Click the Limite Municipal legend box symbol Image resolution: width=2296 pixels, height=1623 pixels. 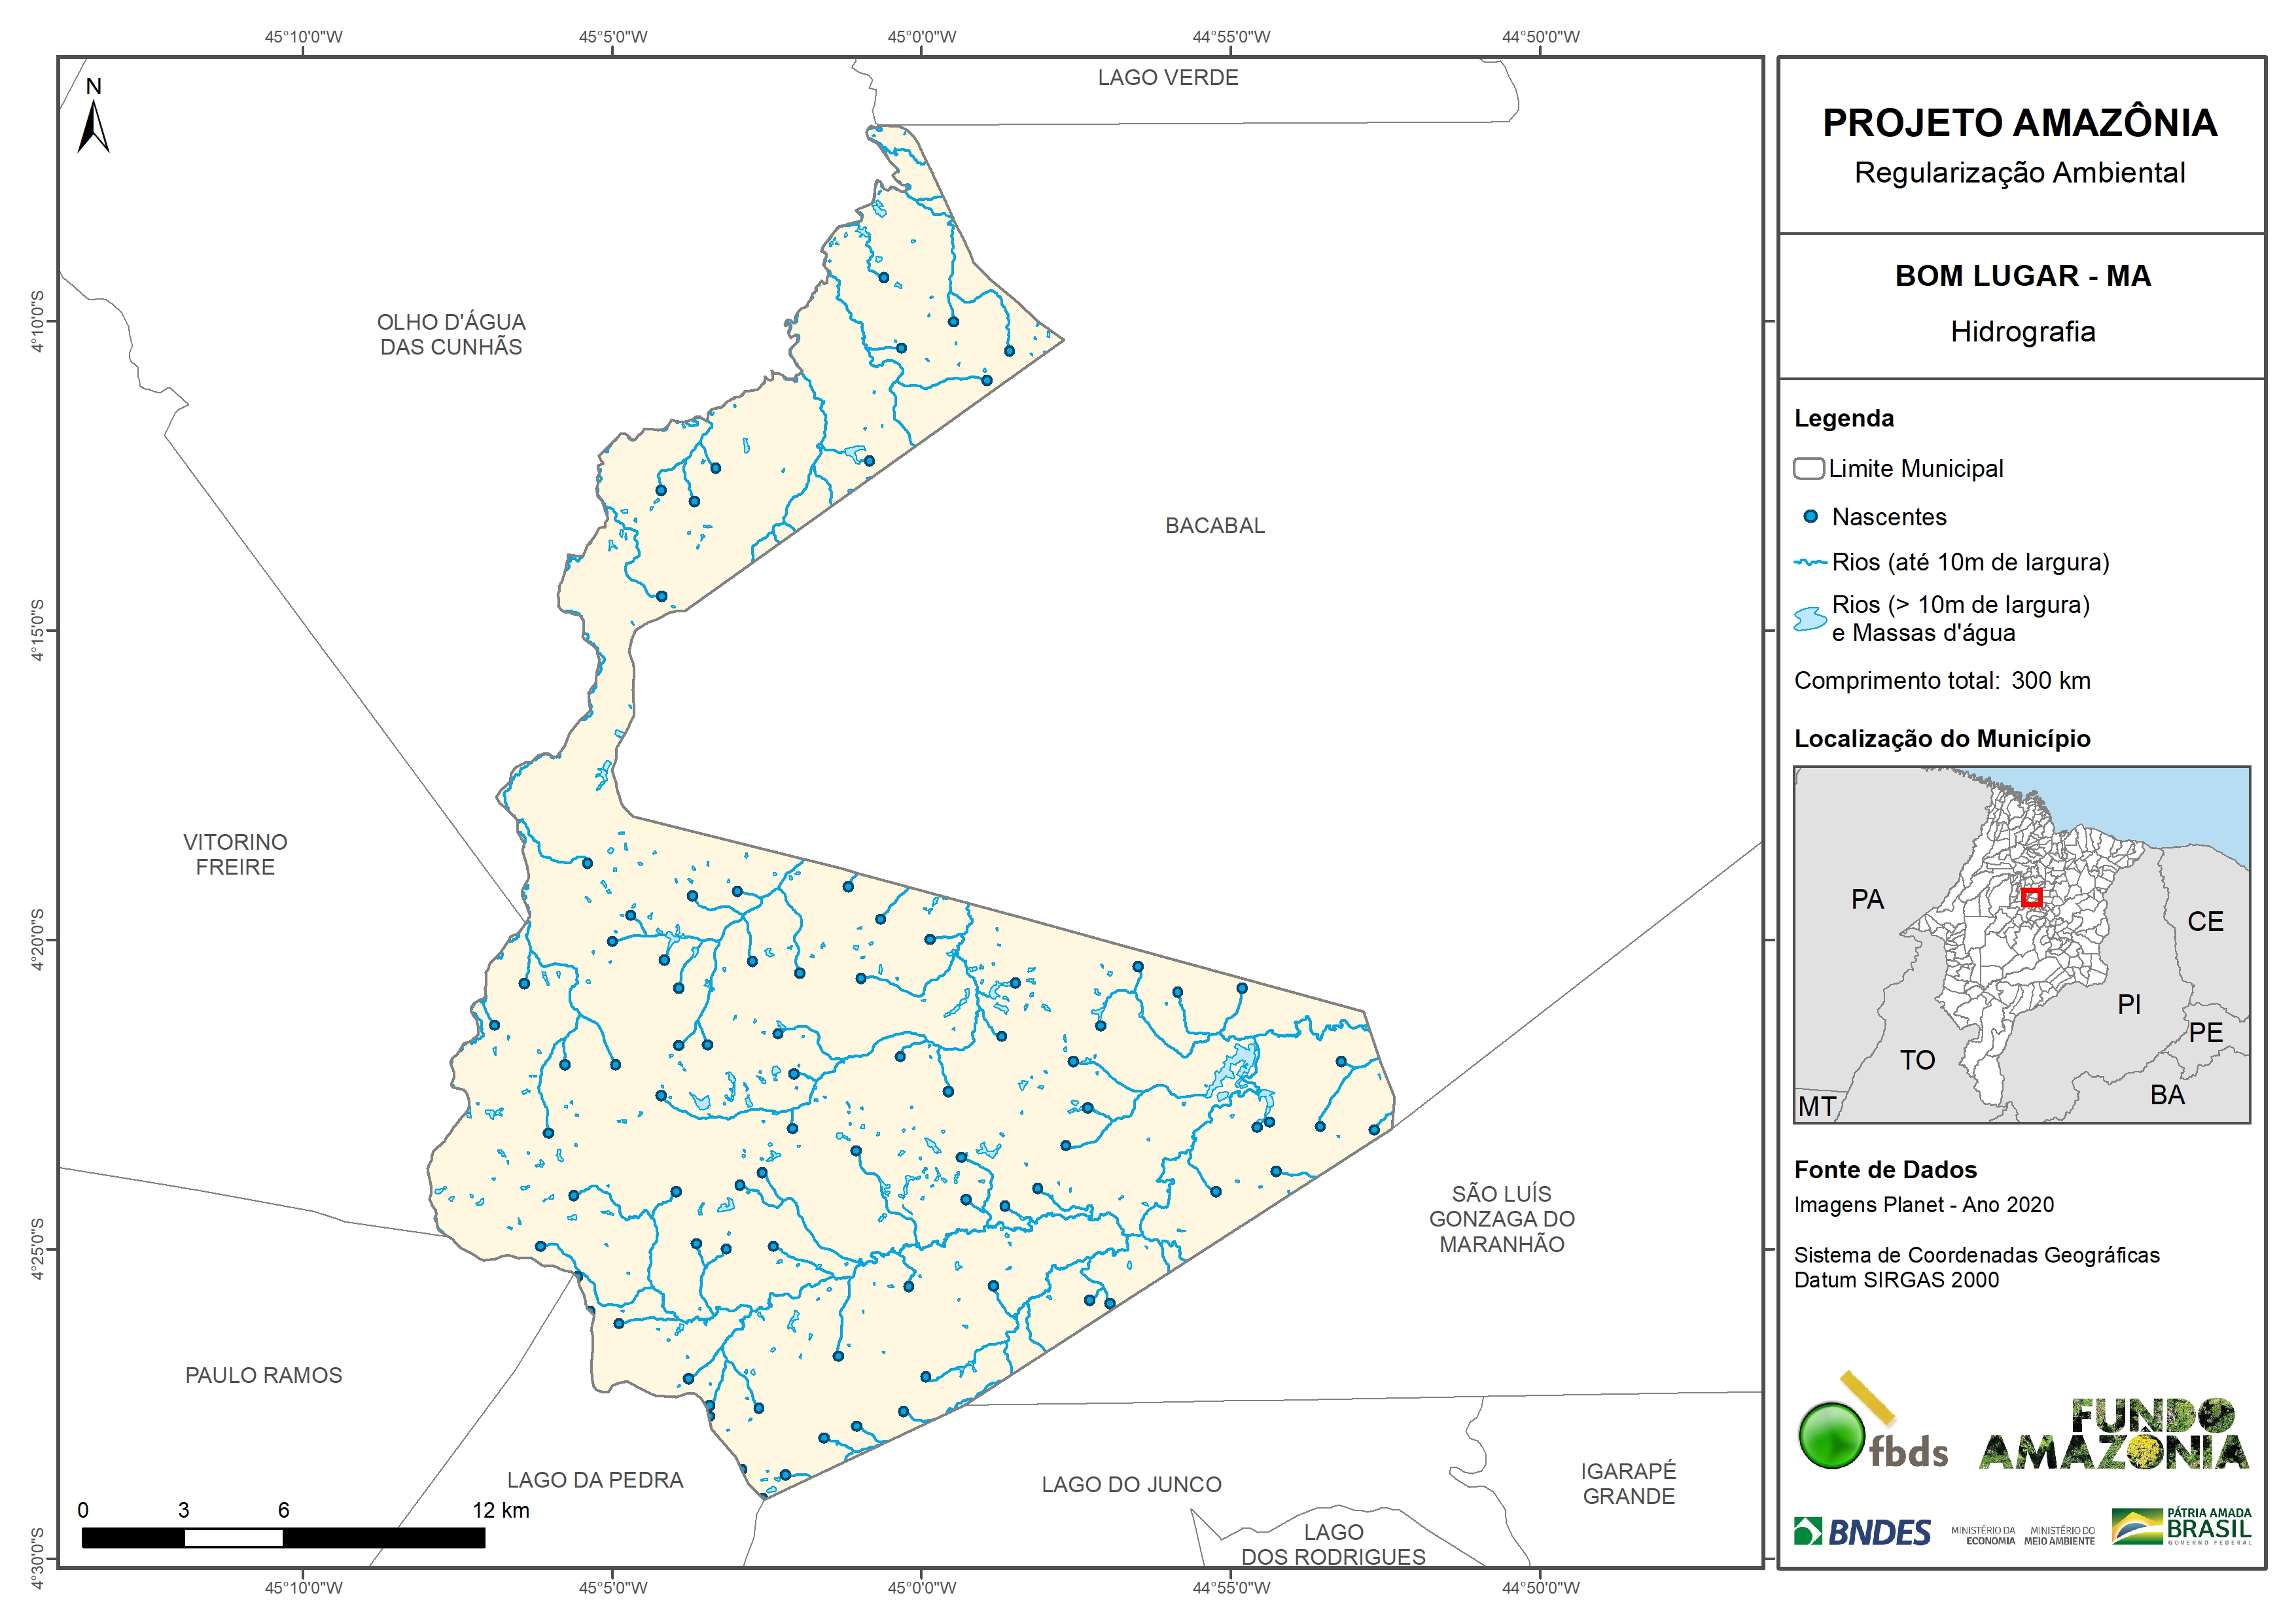point(1808,468)
